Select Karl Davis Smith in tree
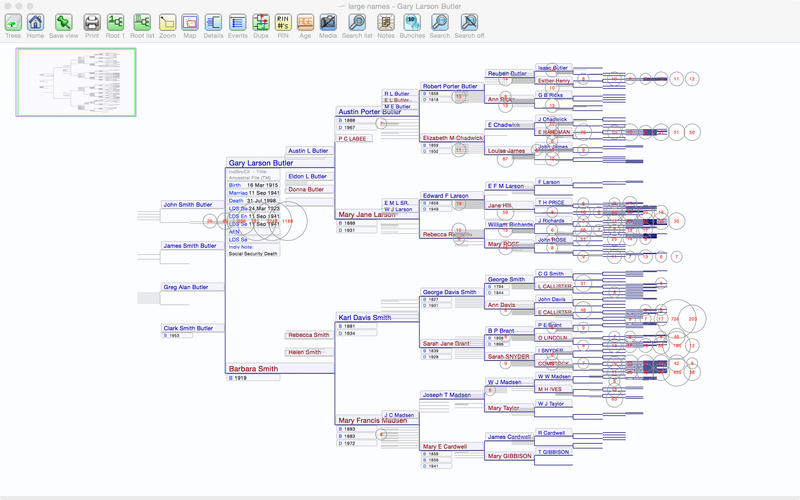 coord(364,317)
